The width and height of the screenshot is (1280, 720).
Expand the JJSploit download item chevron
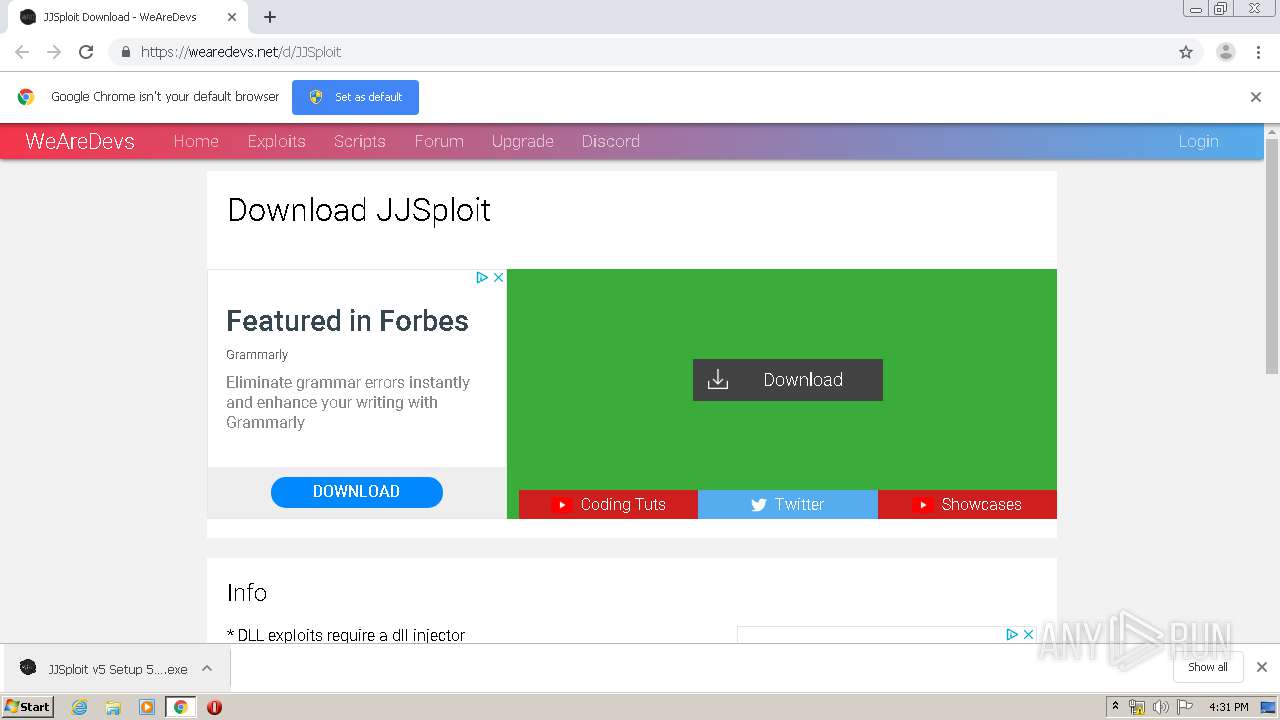(207, 668)
